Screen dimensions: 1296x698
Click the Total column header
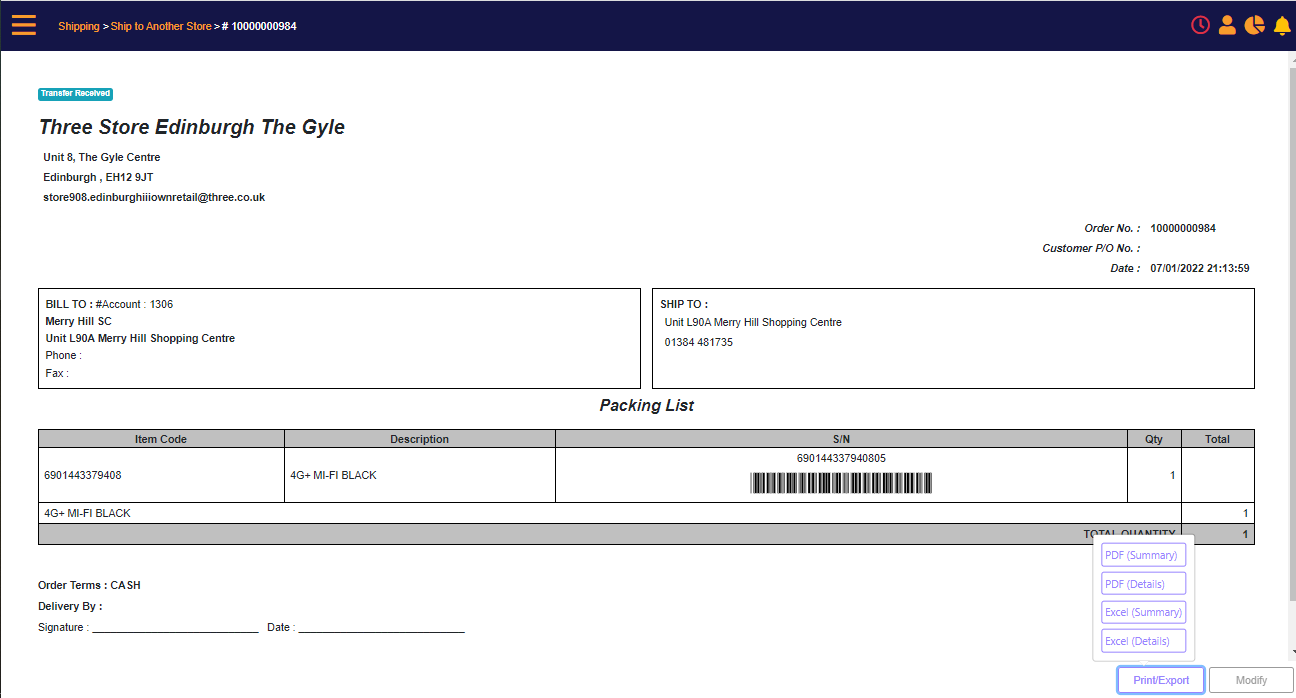[1217, 439]
